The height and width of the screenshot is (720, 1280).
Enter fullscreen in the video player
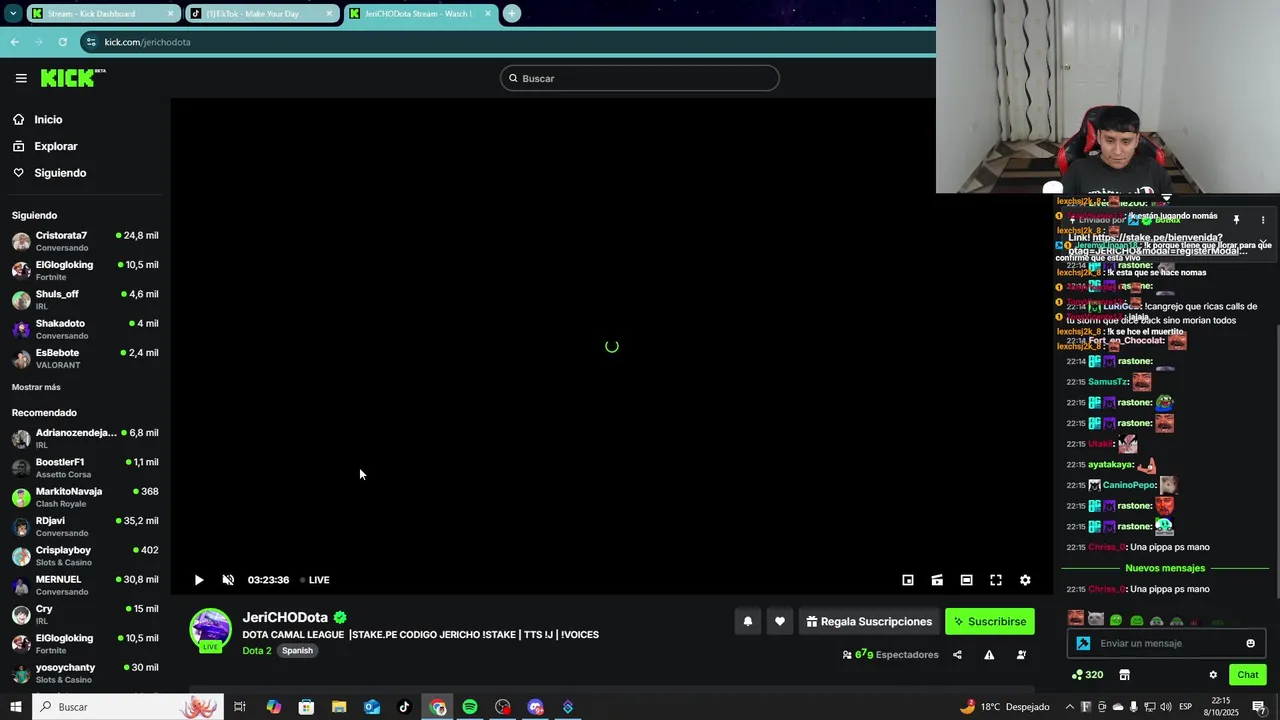996,580
